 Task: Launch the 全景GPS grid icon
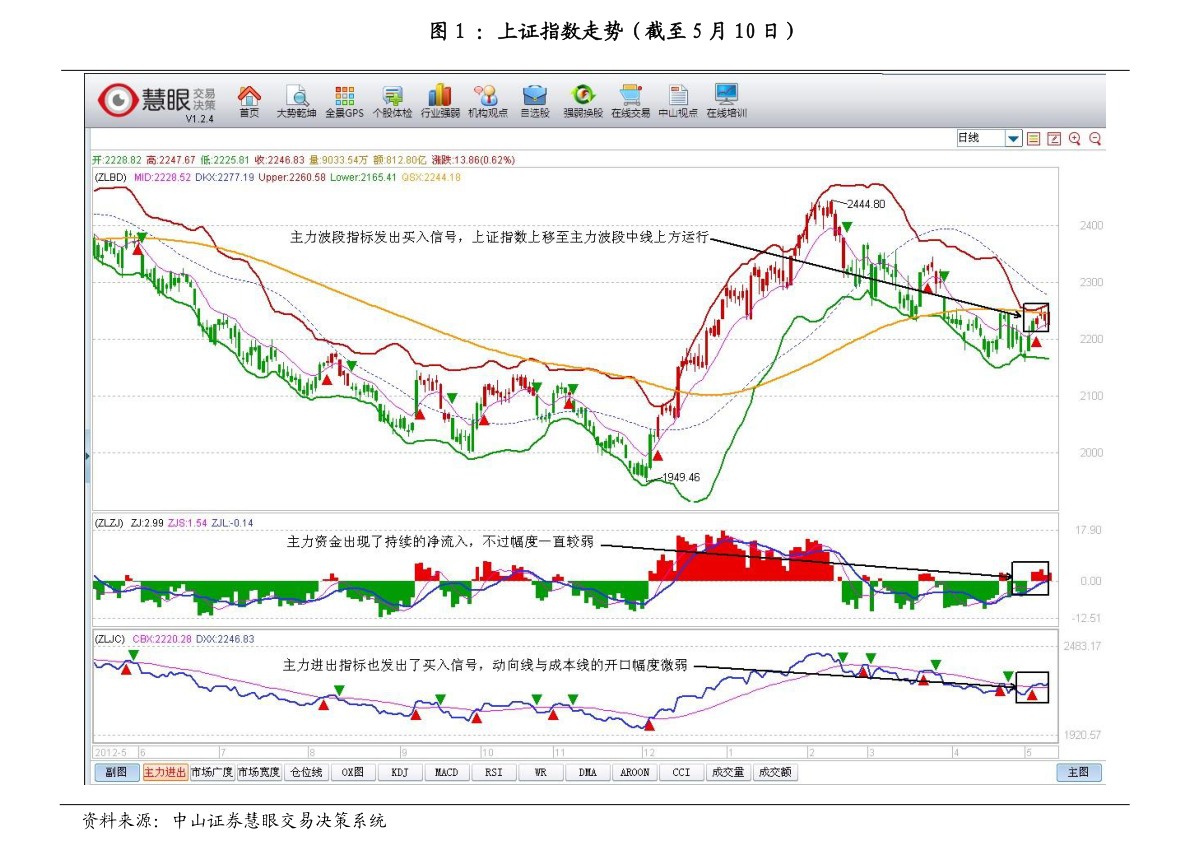coord(344,101)
